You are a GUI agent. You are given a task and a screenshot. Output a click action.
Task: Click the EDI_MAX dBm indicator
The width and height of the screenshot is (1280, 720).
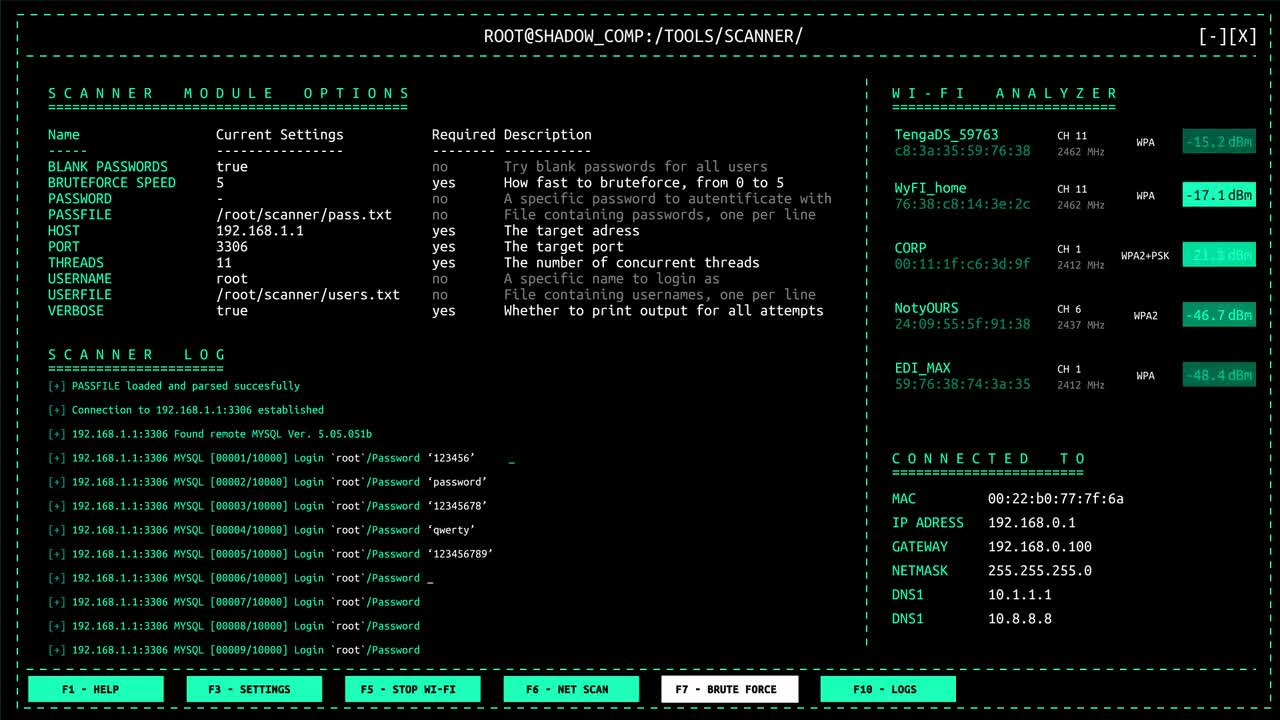click(x=1218, y=375)
